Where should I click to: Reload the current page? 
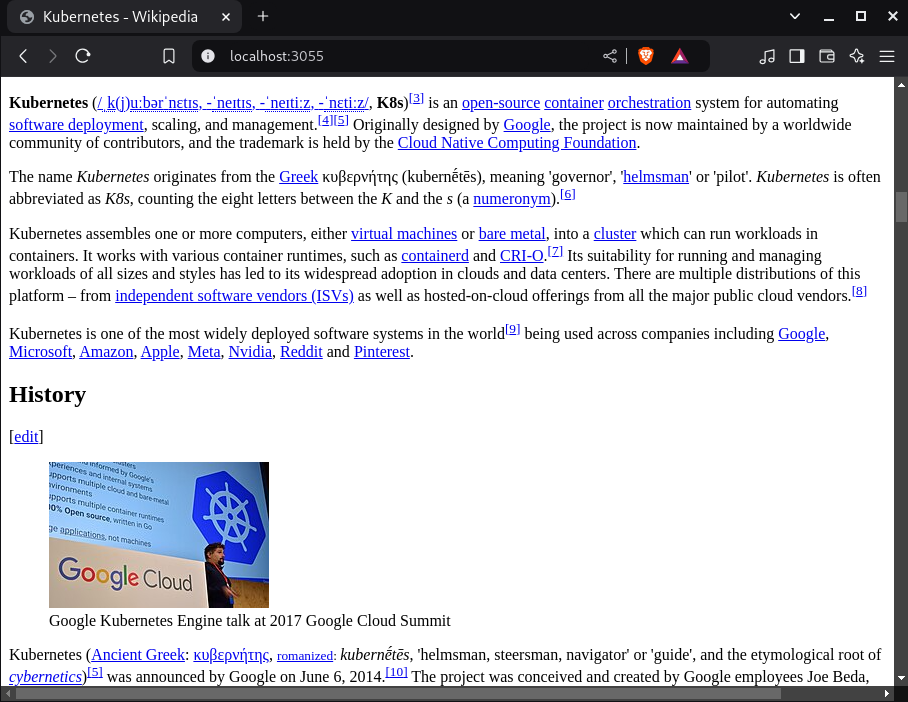point(83,56)
